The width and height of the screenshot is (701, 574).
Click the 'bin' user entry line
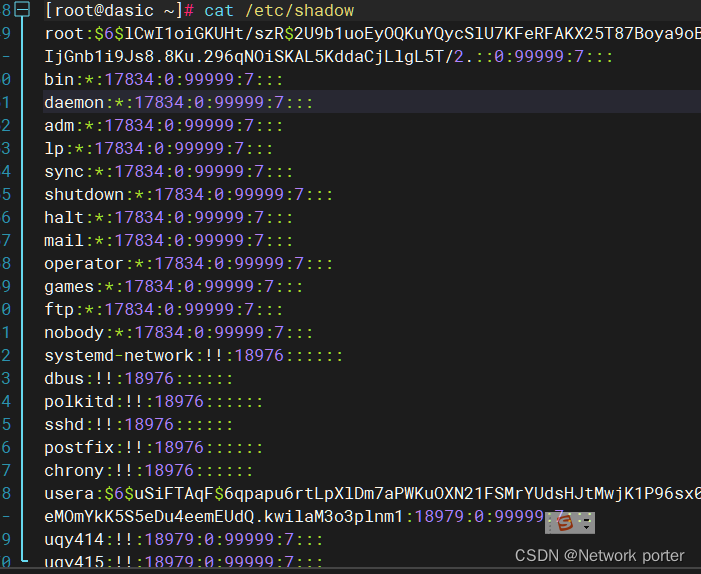pyautogui.click(x=164, y=80)
